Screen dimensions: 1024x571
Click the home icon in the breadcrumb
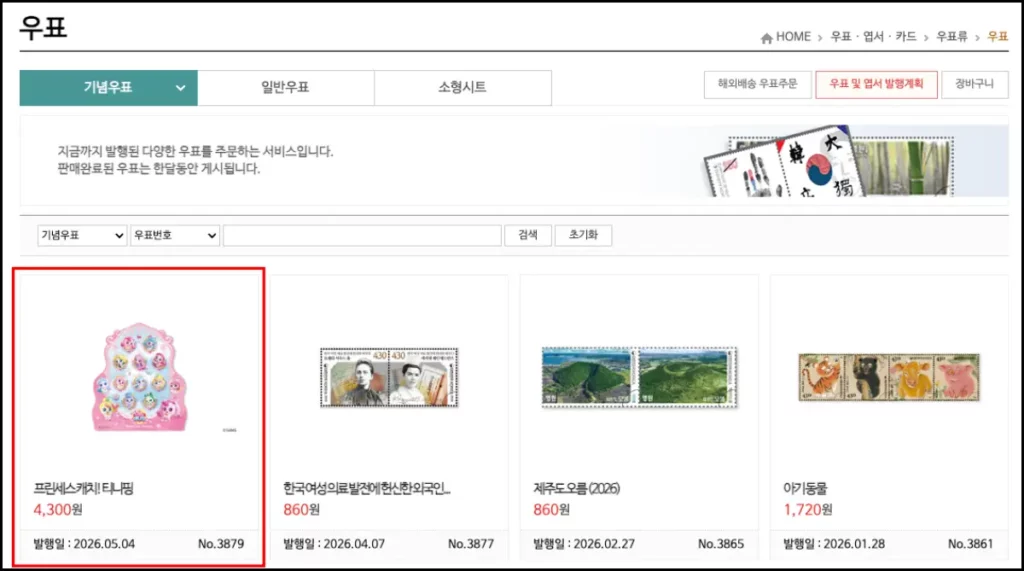[767, 39]
